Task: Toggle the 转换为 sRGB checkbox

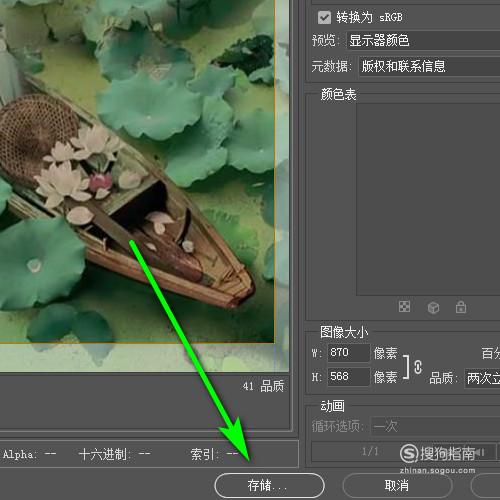Action: [x=324, y=17]
